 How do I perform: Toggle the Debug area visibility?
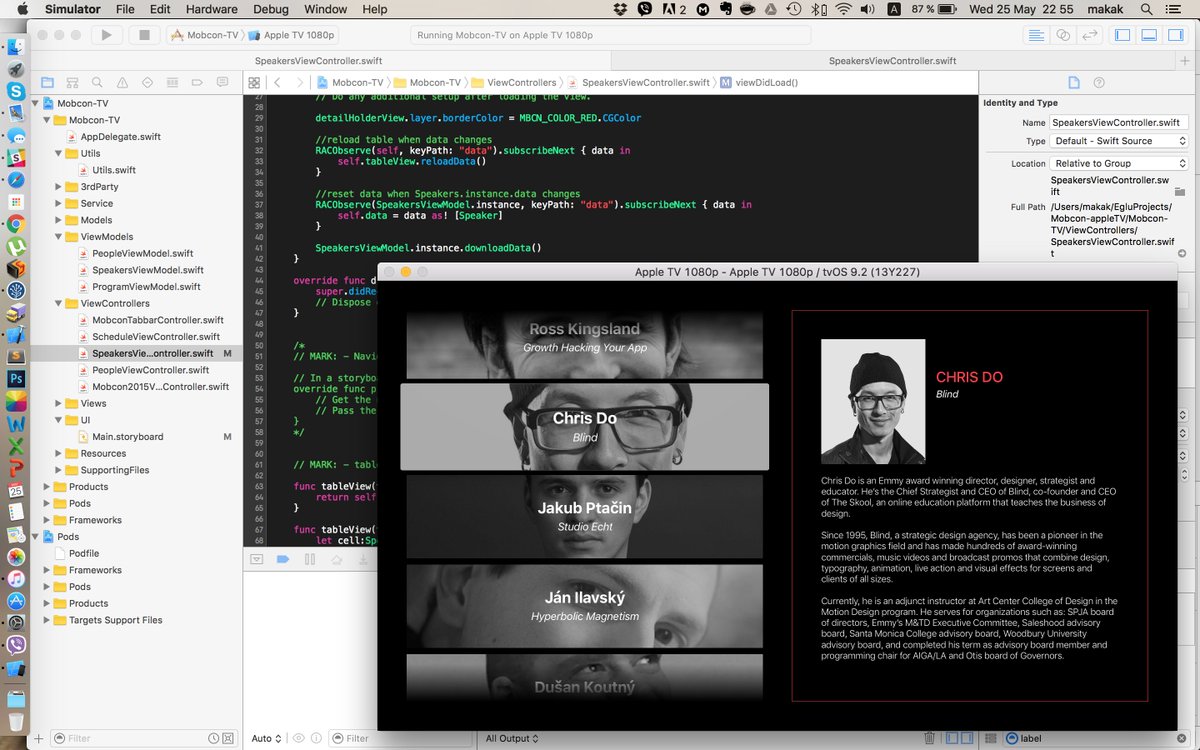1148,35
